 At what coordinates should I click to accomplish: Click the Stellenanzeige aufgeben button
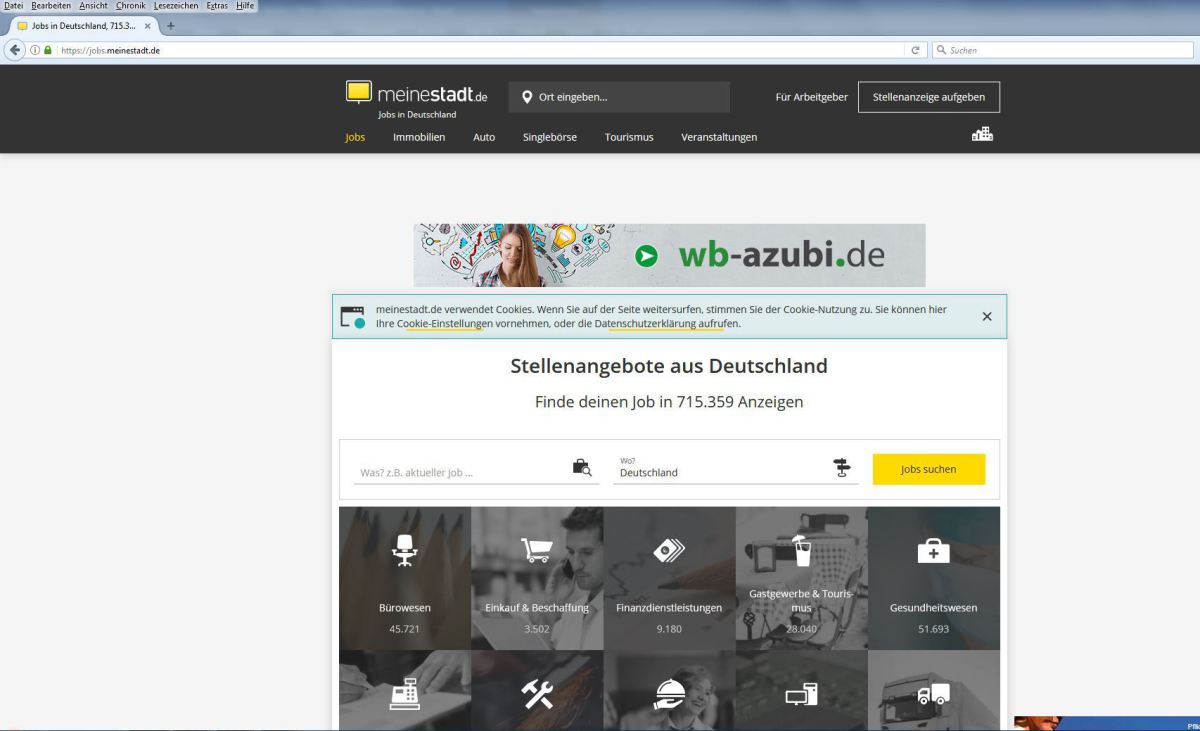(929, 97)
